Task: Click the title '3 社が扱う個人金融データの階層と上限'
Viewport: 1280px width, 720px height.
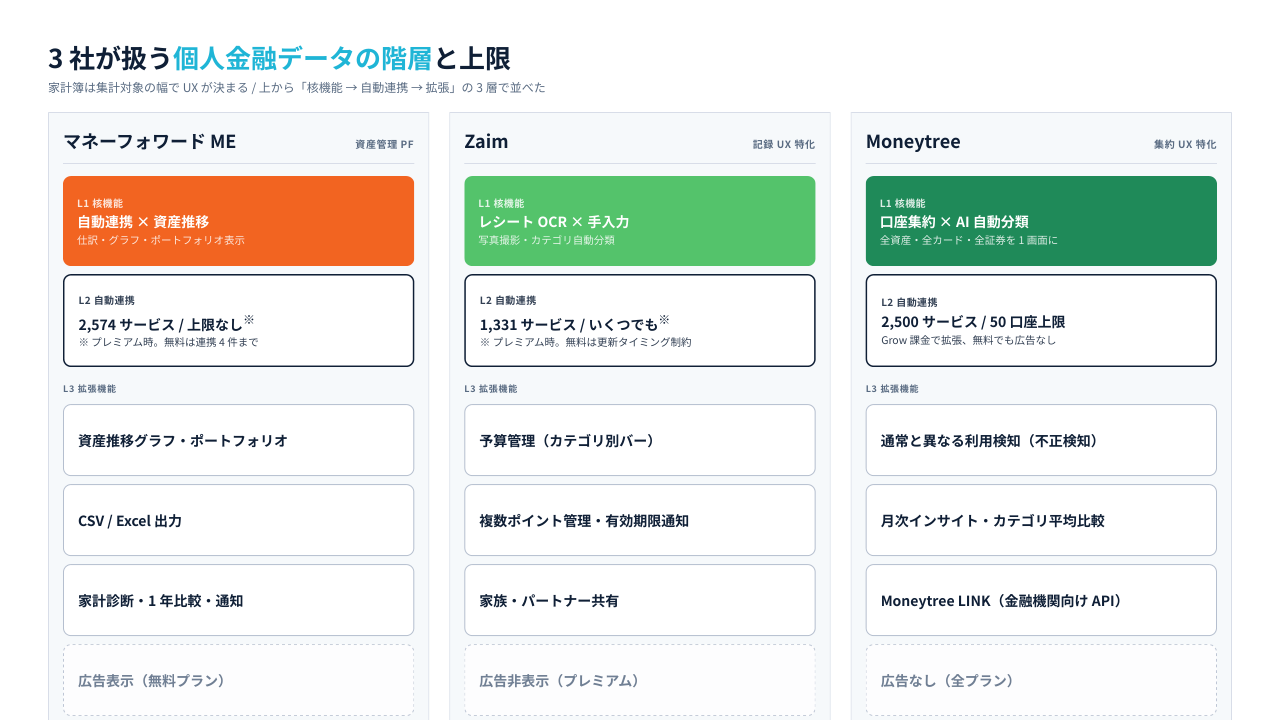Action: [x=279, y=58]
